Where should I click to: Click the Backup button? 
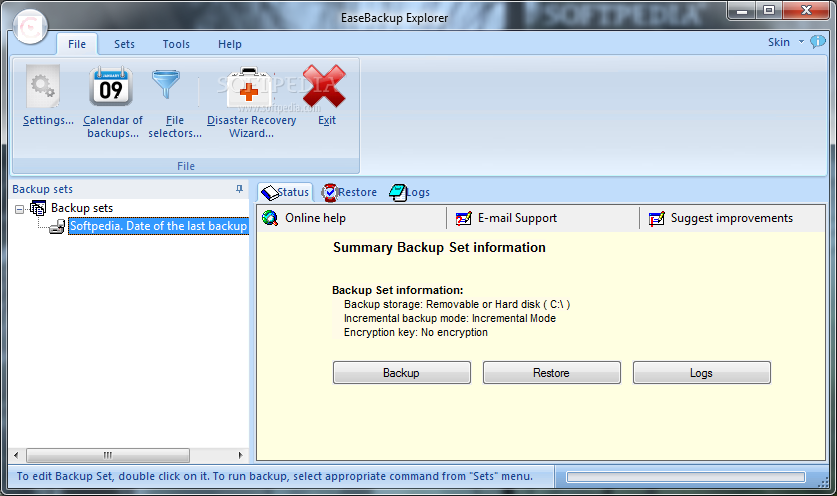coord(401,373)
